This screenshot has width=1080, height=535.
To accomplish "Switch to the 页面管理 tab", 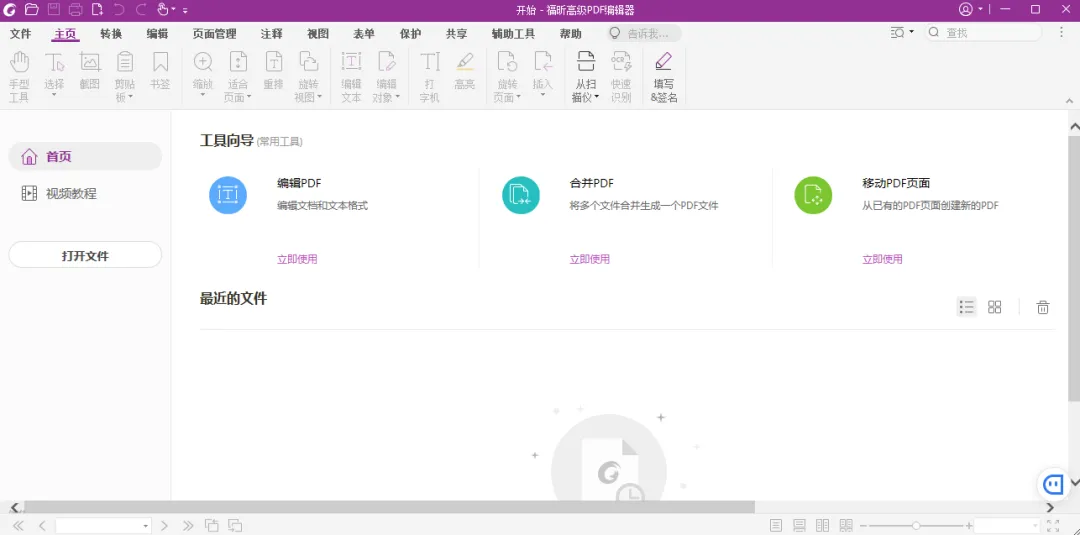I will (x=214, y=34).
